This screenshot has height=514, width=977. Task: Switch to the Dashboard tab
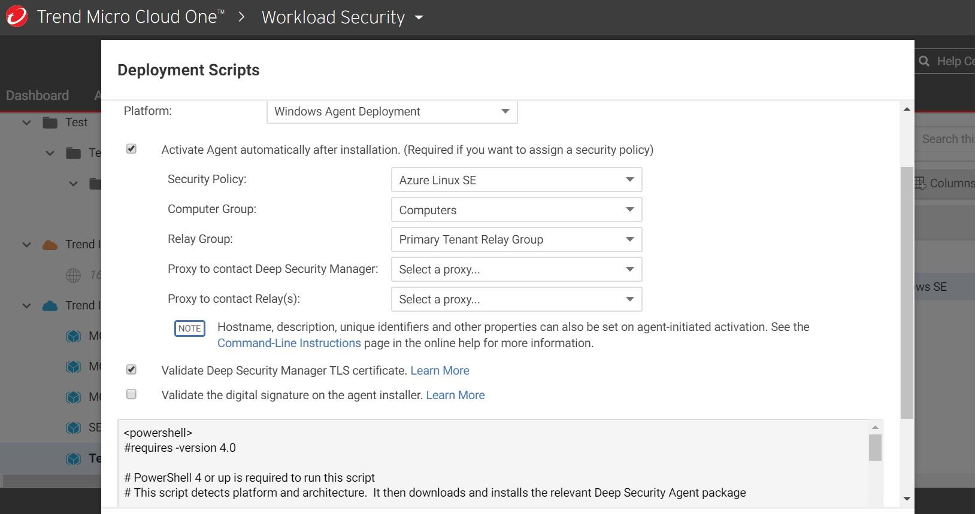click(37, 95)
